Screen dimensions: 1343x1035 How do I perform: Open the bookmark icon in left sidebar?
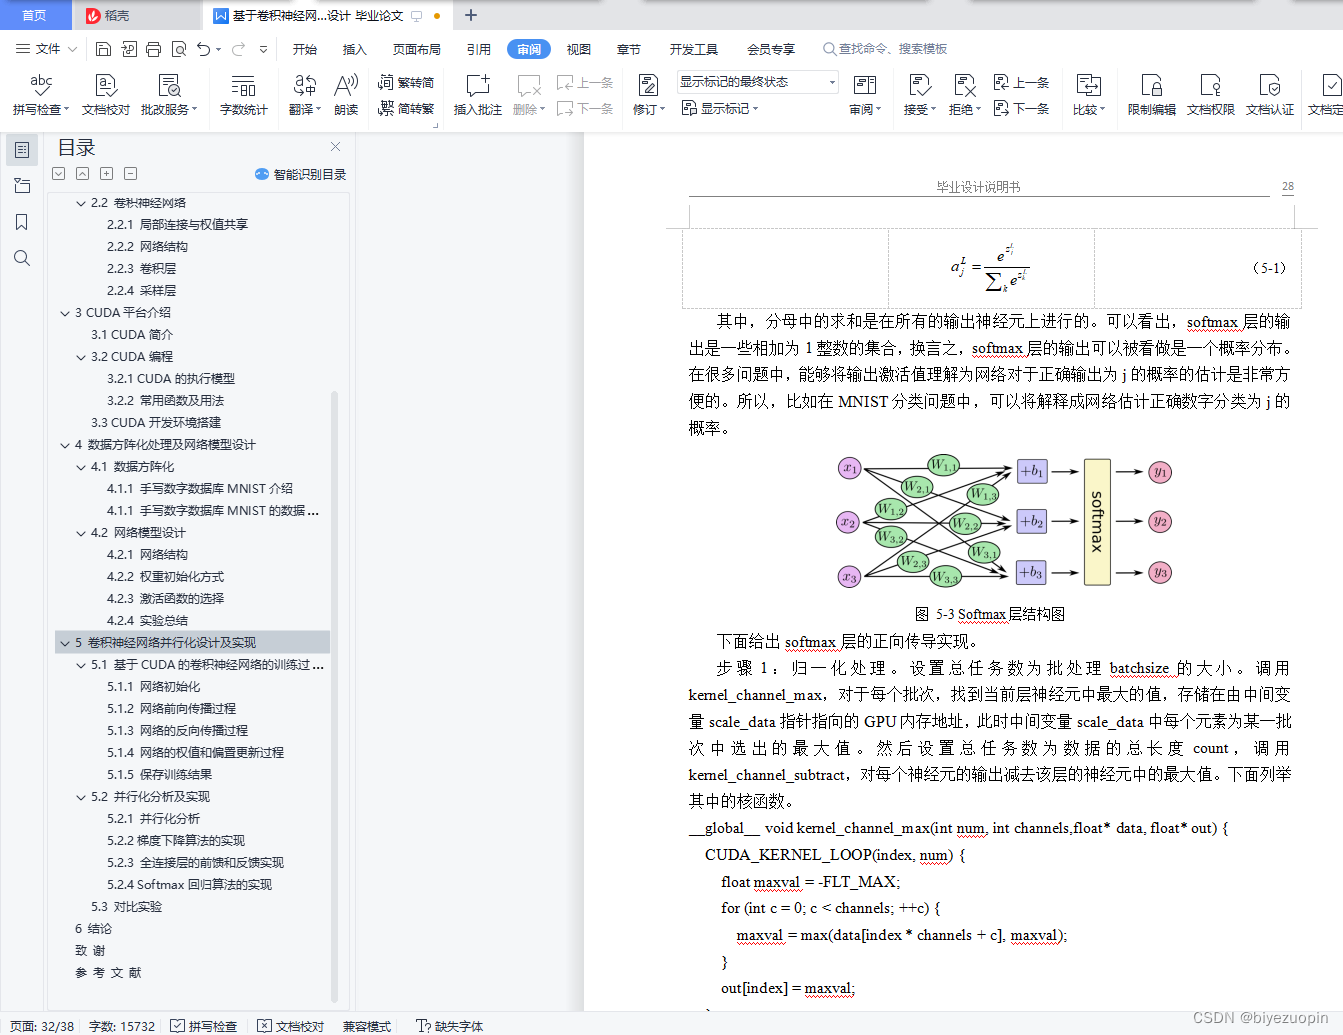22,222
